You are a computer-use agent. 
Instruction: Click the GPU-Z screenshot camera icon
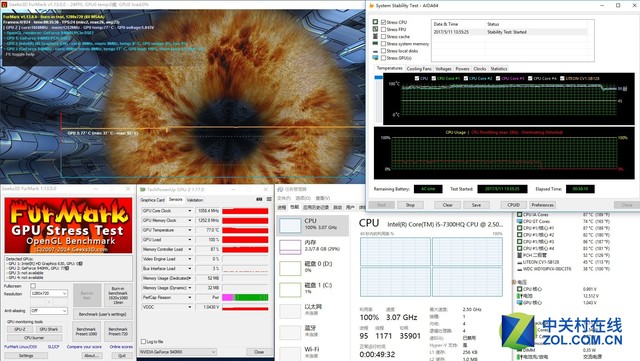pyautogui.click(x=259, y=199)
